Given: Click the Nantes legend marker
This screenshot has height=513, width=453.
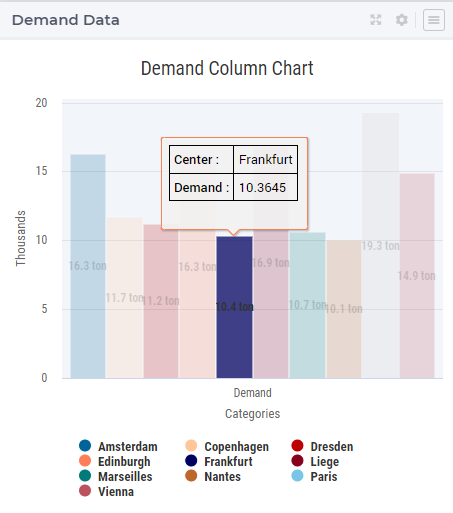Looking at the screenshot, I should [x=191, y=476].
